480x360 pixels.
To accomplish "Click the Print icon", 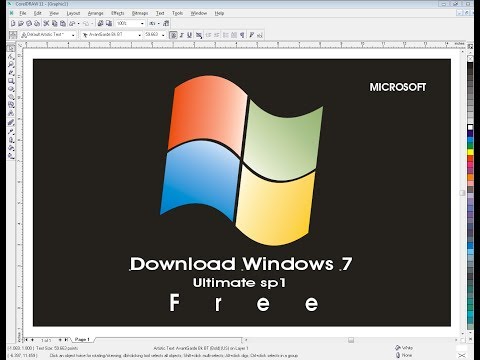I will (x=37, y=23).
